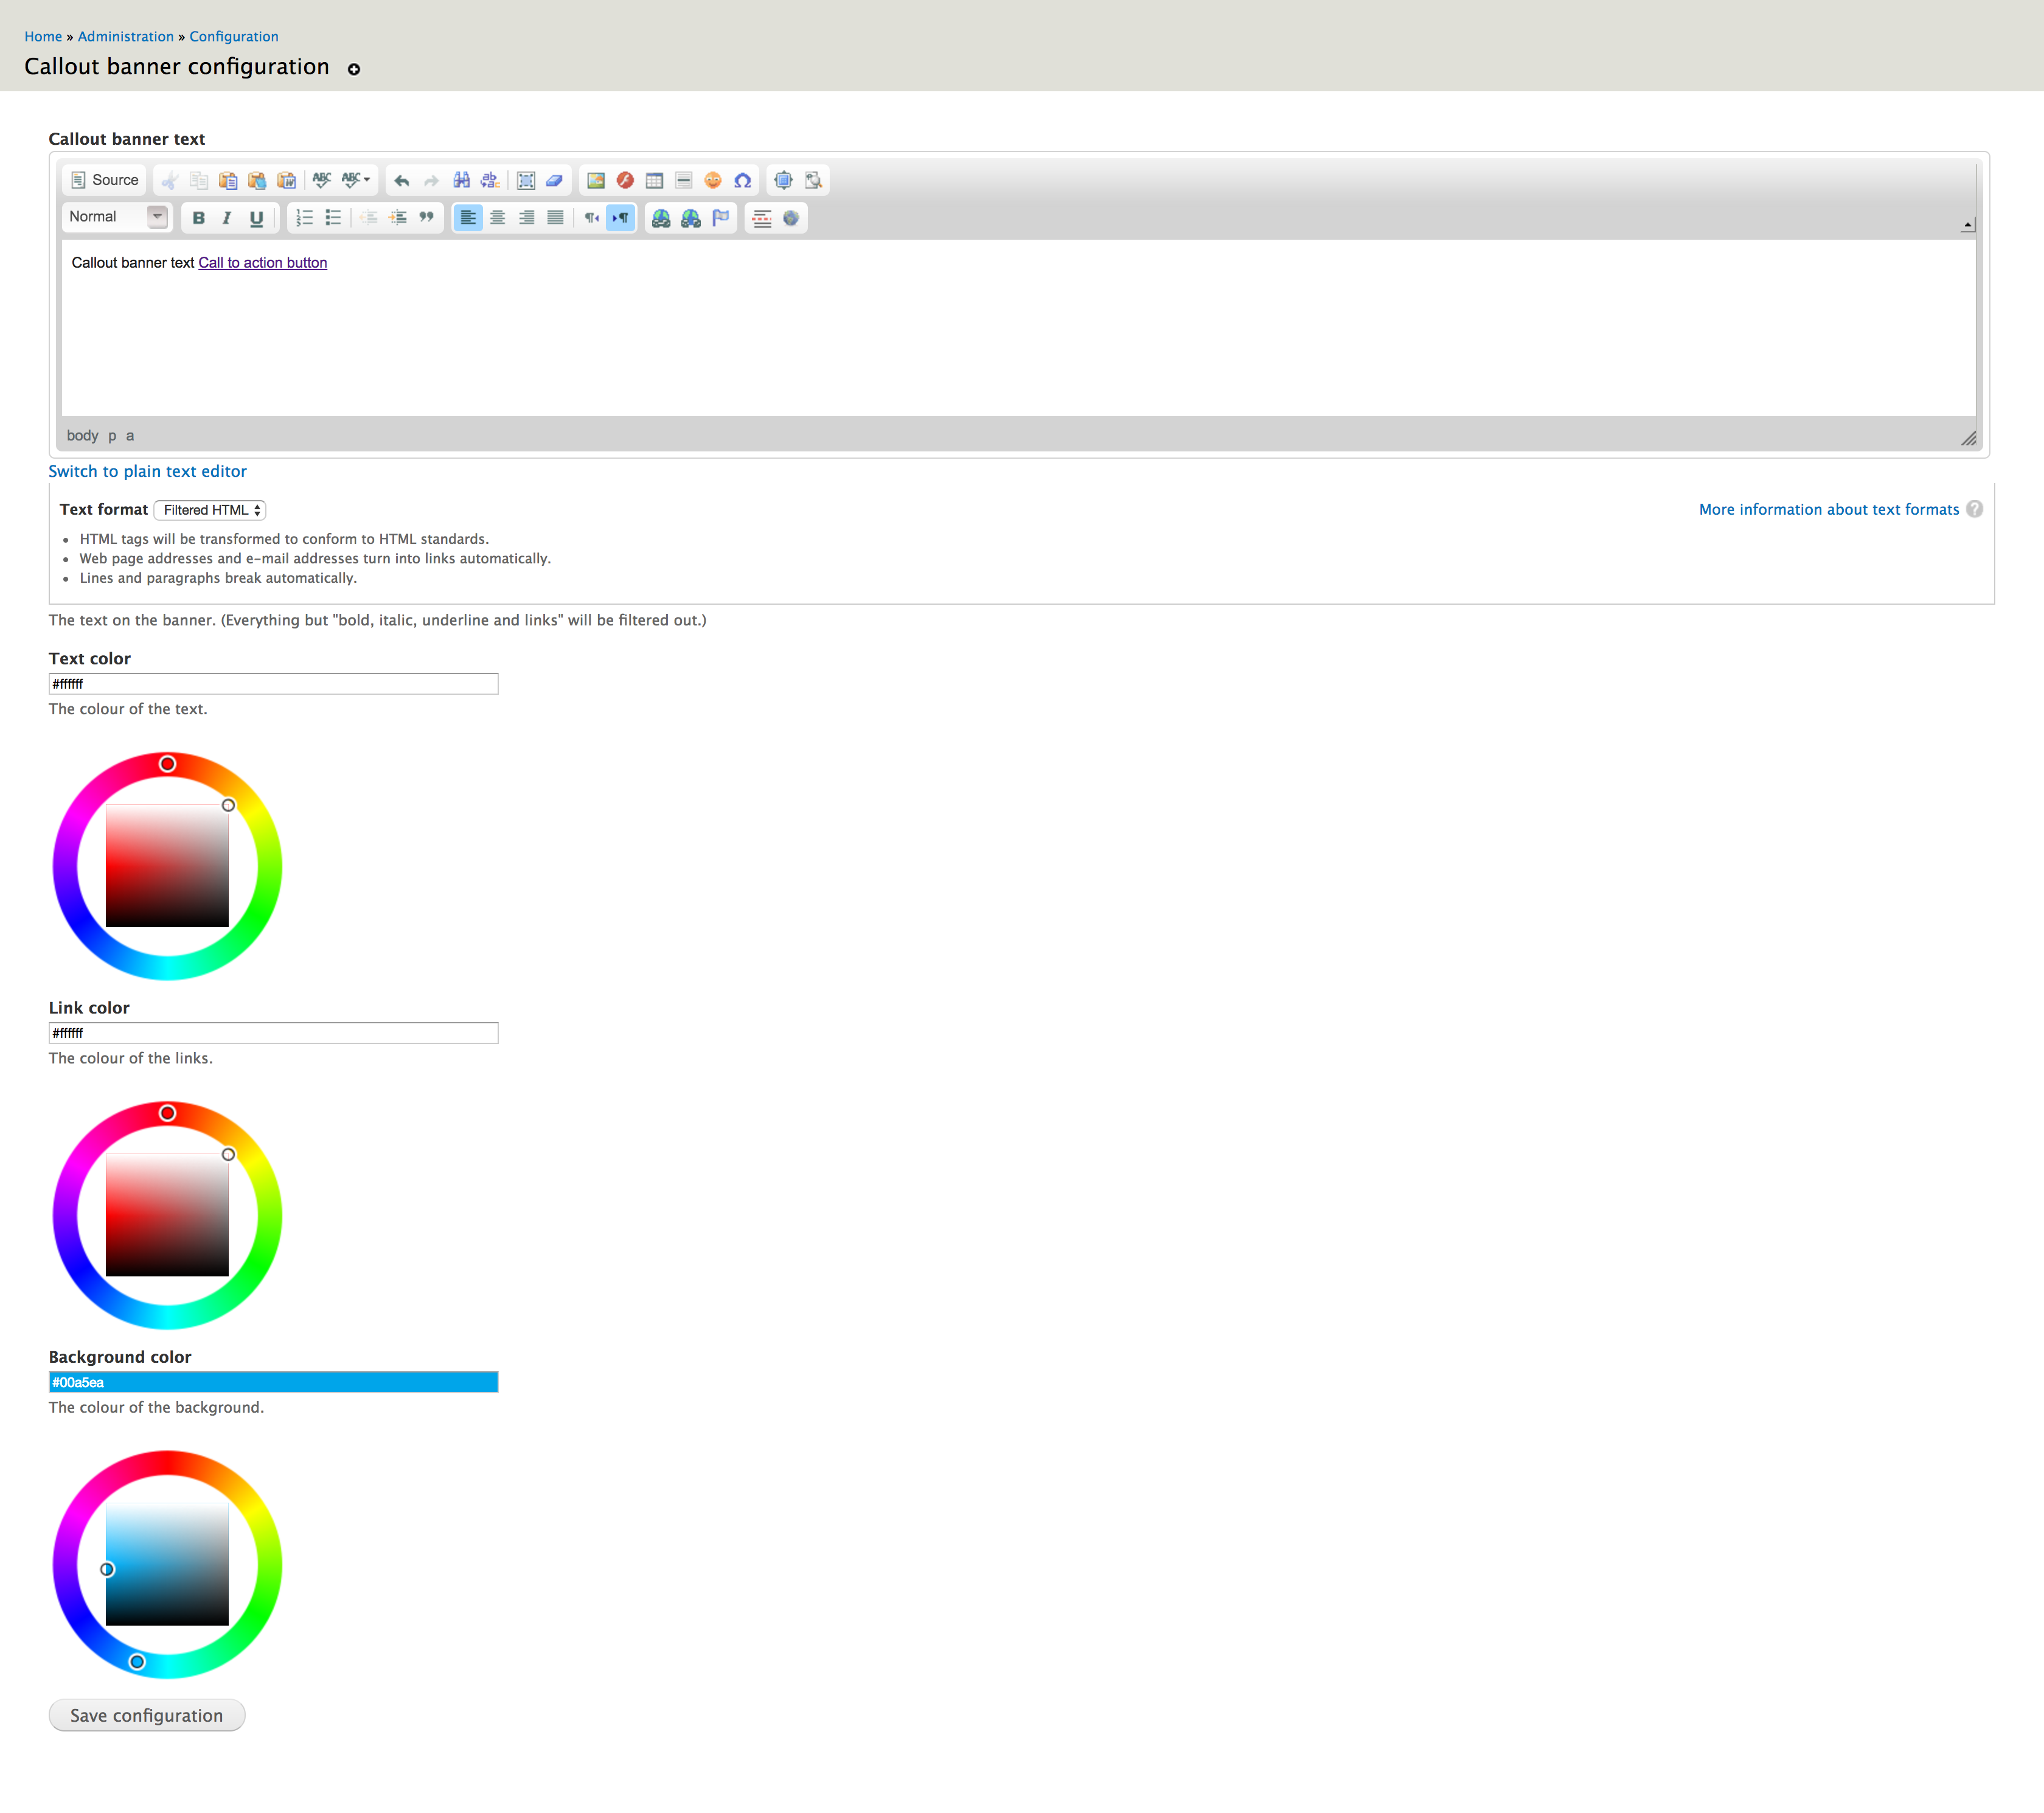Click the Insert Link icon
2044x1813 pixels.
pos(661,218)
